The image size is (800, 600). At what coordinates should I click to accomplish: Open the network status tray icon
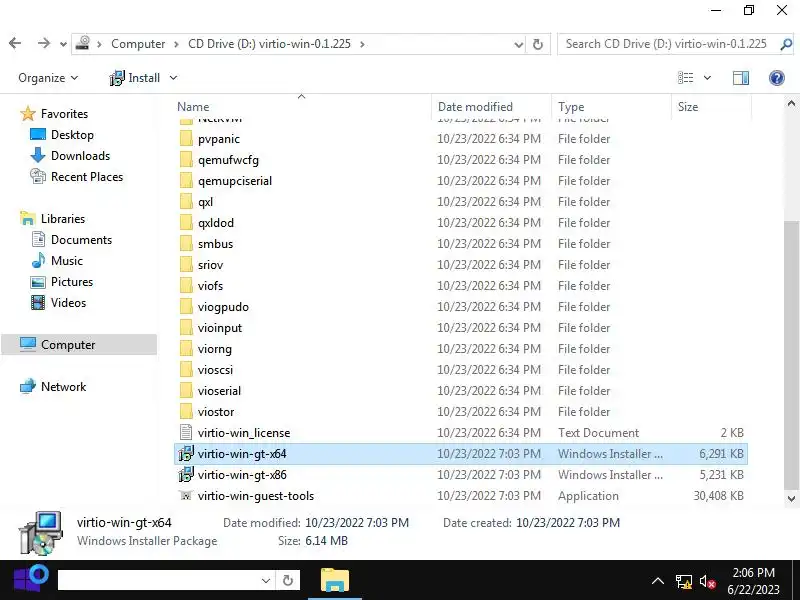pyautogui.click(x=684, y=581)
